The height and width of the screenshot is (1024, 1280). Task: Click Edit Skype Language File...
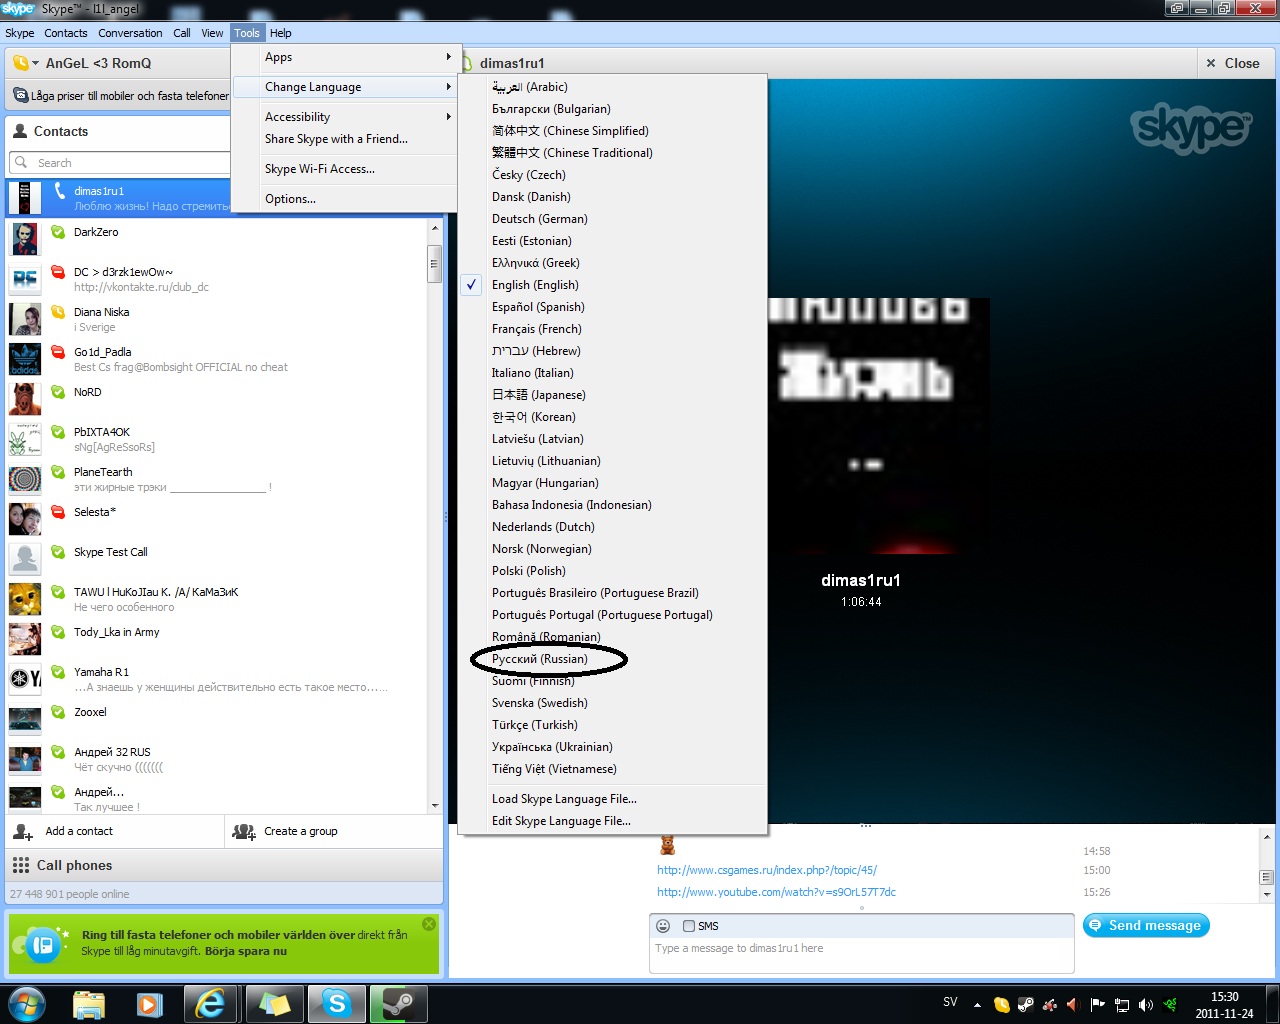click(561, 821)
